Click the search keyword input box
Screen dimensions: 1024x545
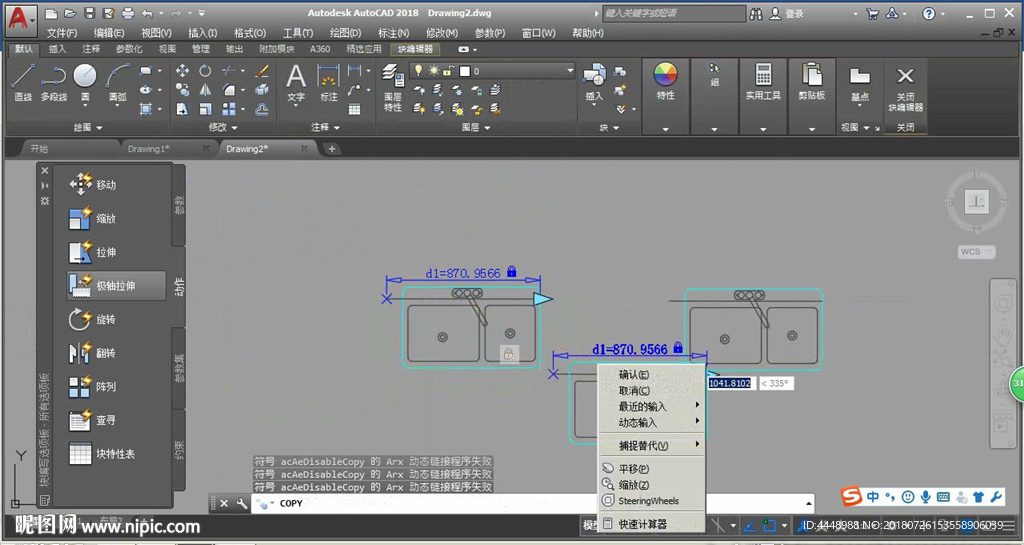pos(674,13)
